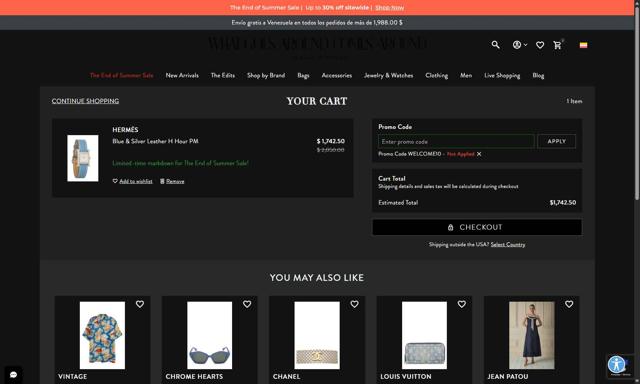Open the Louis Vuitton wallet thumbnail

click(x=424, y=335)
